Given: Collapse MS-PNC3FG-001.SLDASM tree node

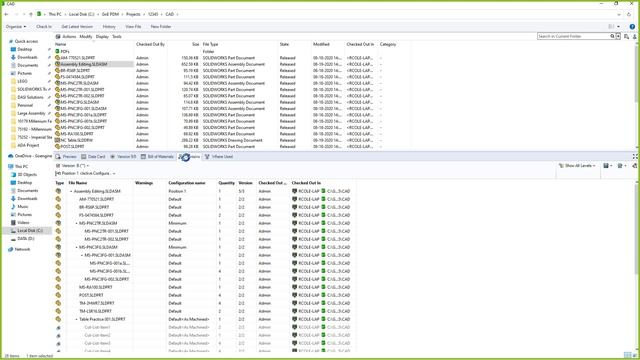Looking at the screenshot, I should coord(82,255).
